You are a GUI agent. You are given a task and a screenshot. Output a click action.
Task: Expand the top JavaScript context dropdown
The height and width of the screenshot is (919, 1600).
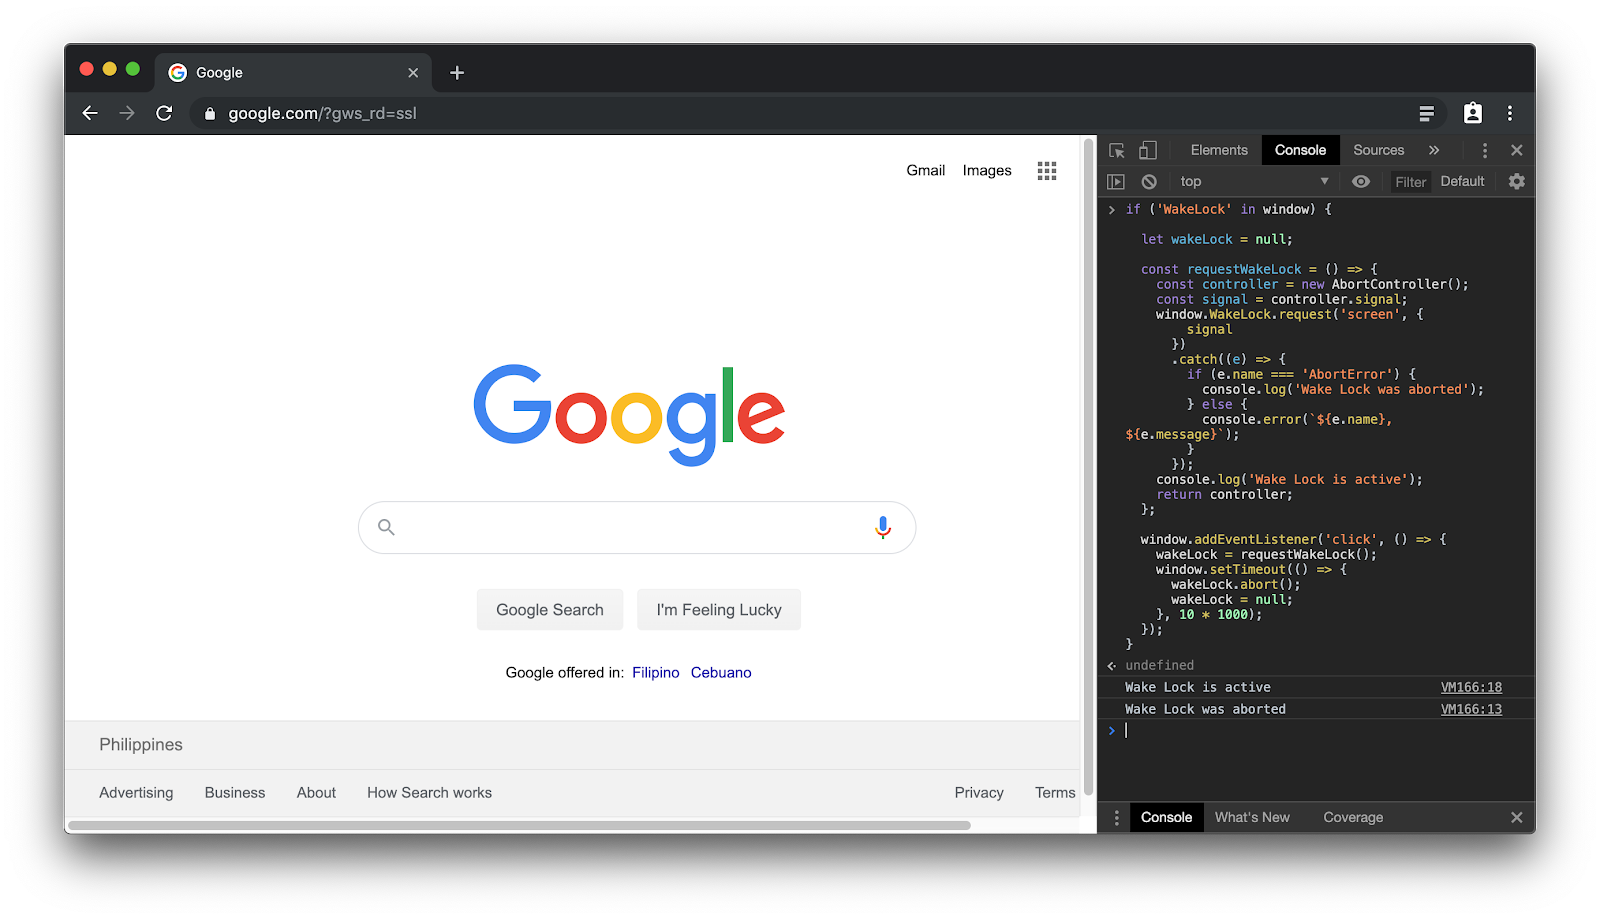(1254, 182)
